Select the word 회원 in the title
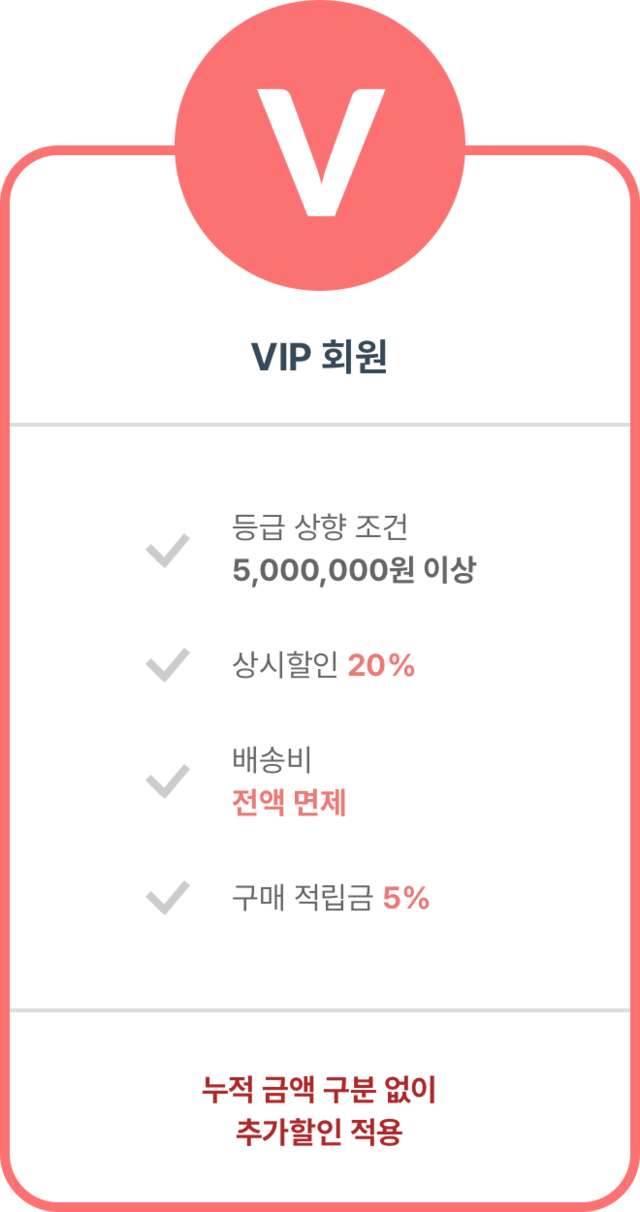Image resolution: width=640 pixels, height=1212 pixels. (353, 357)
